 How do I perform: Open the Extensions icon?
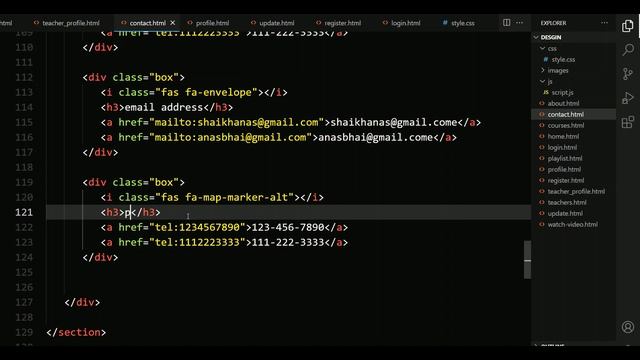coord(628,122)
